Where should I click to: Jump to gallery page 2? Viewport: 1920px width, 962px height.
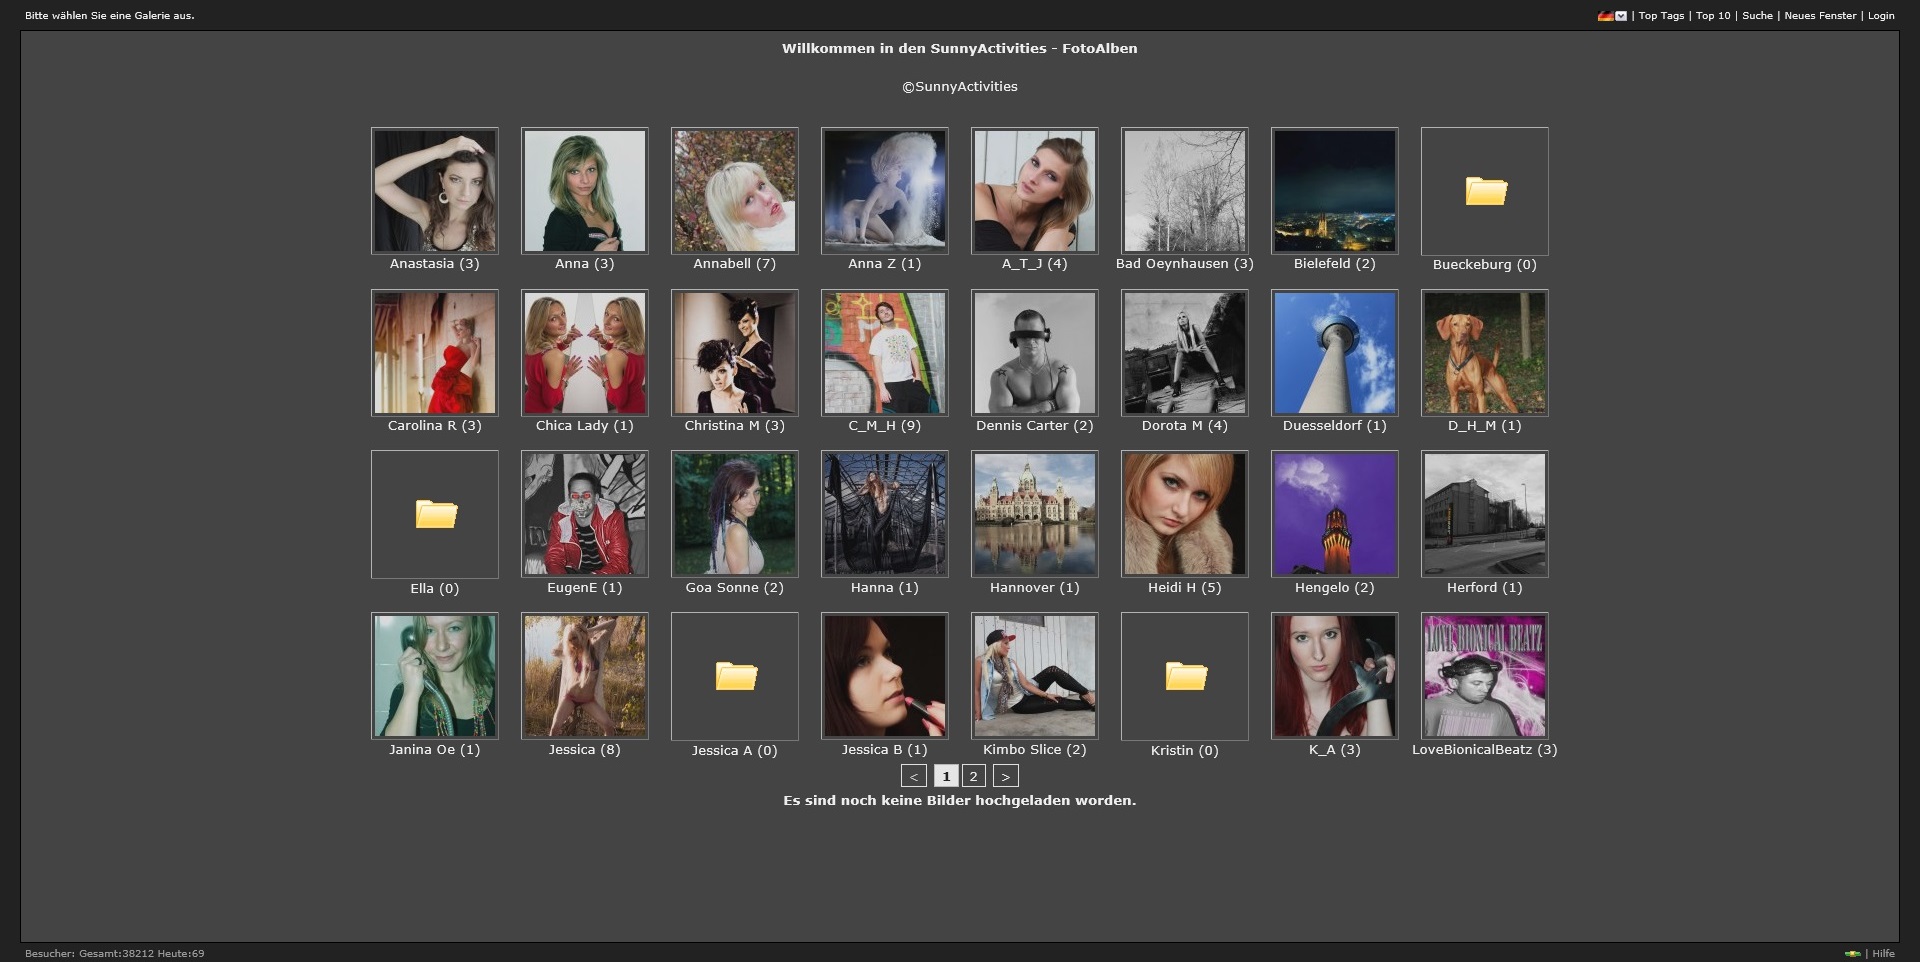point(974,776)
